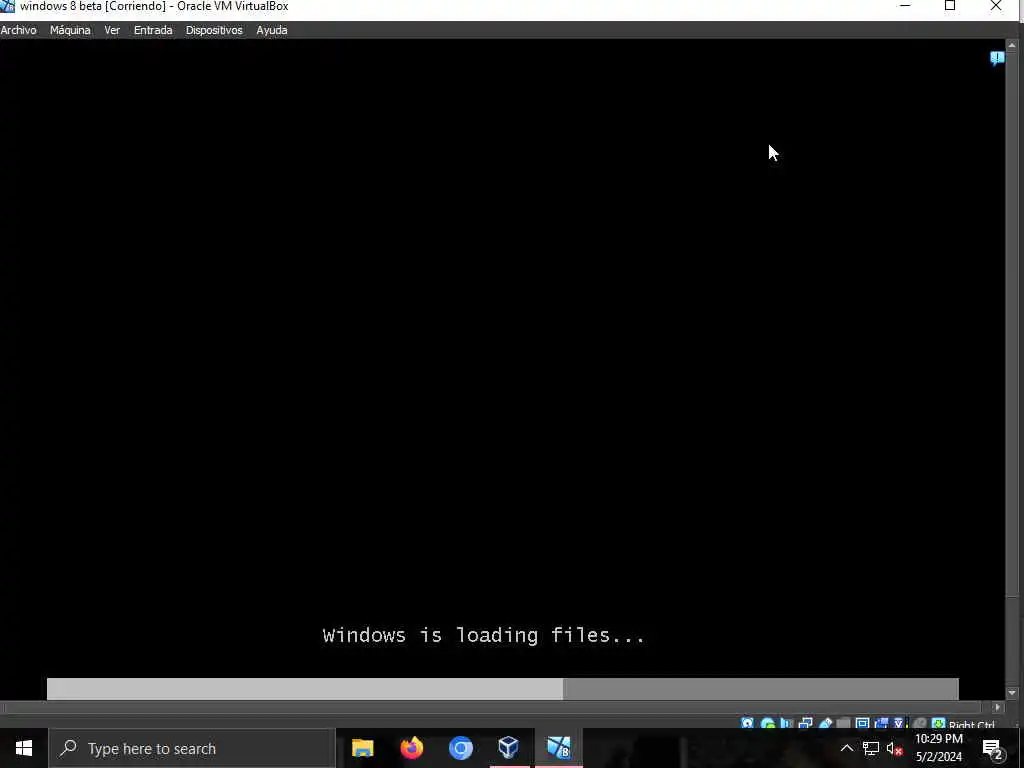Click the network adapters status icon

(805, 724)
